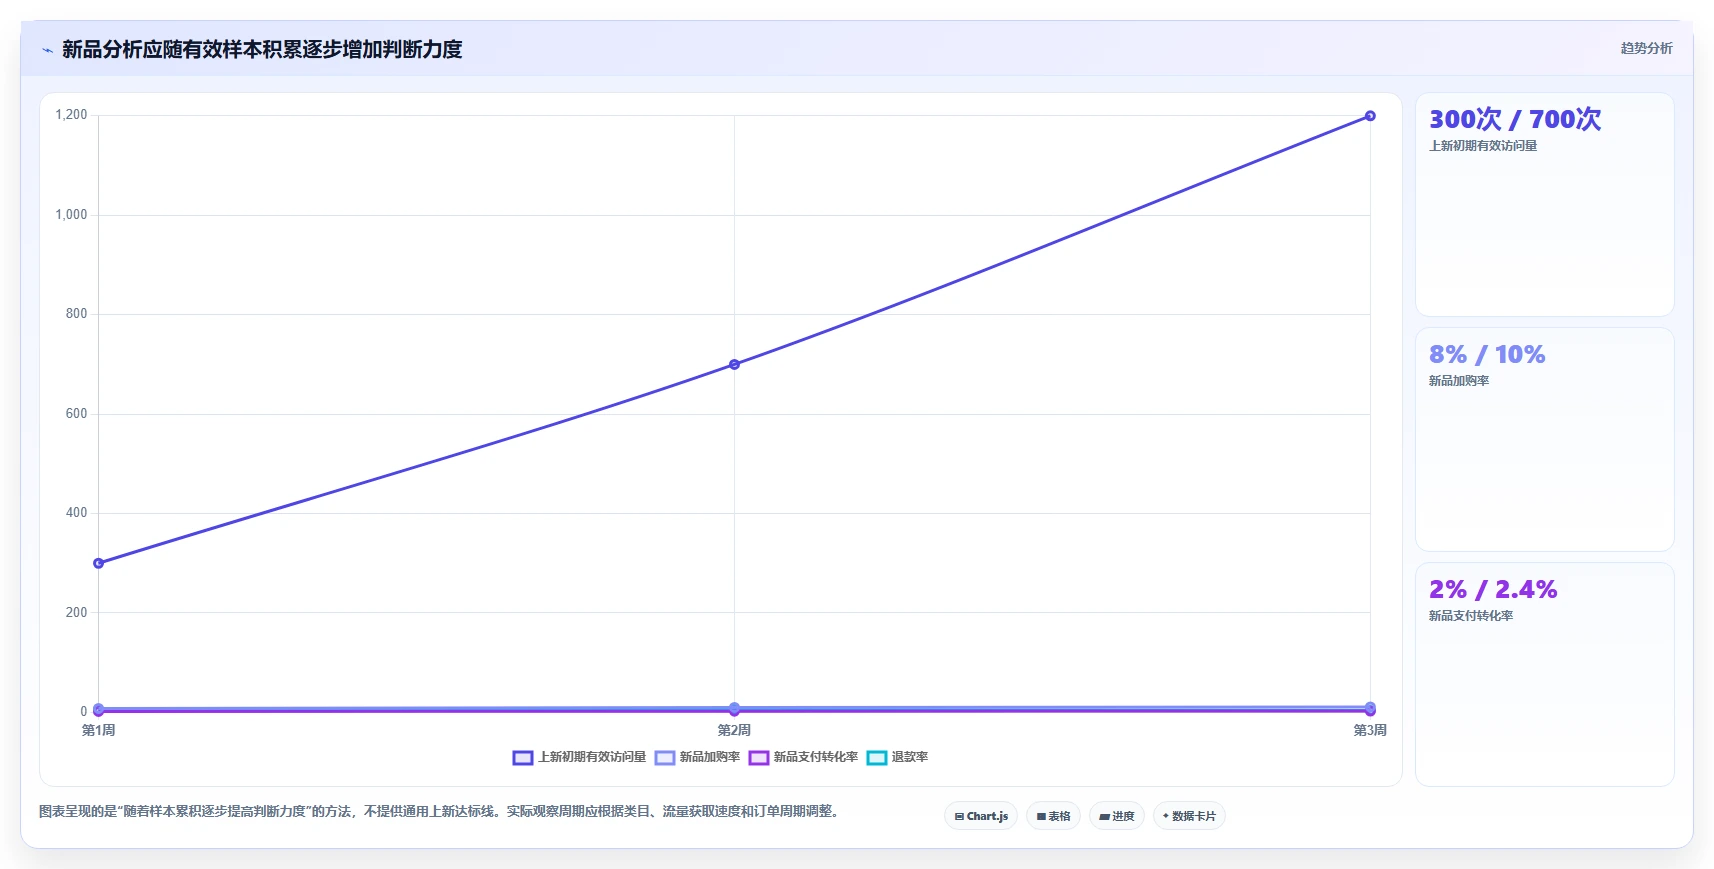Select the 8% / 10% data card

point(1544,439)
